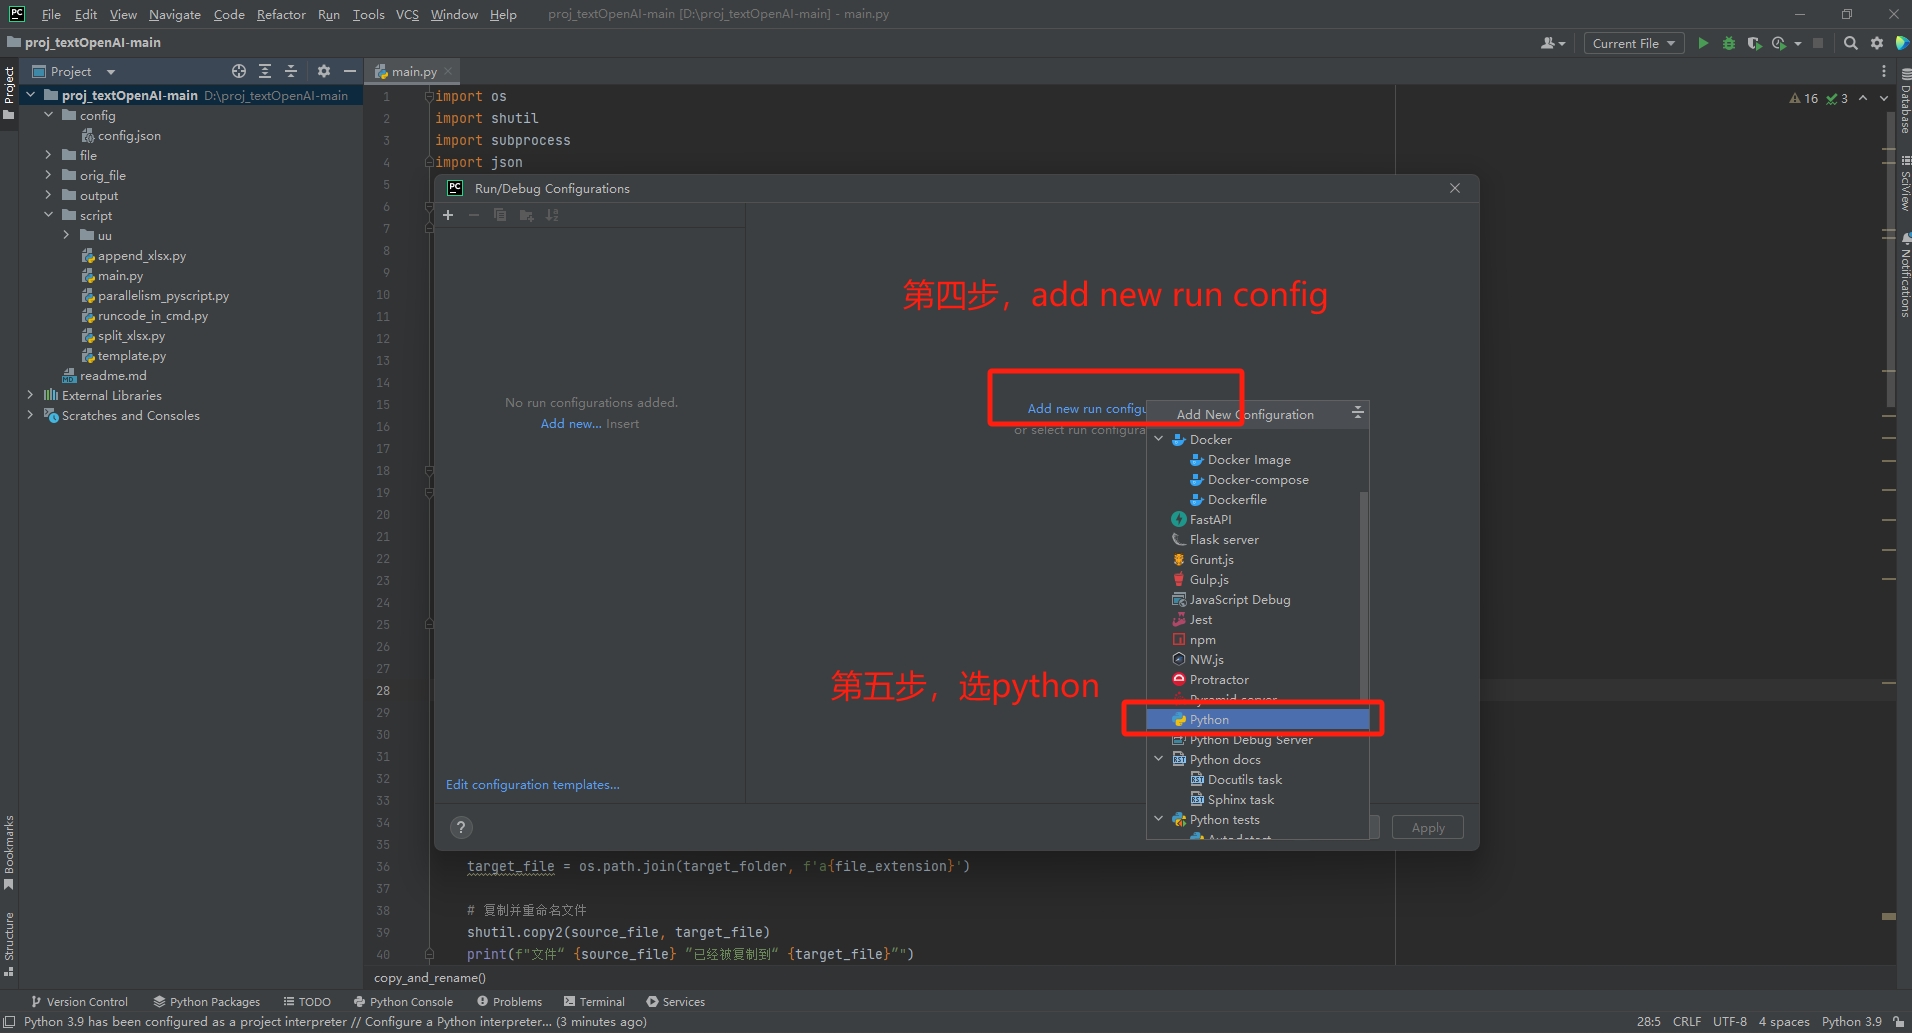1912x1033 pixels.
Task: Expand the uu folder
Action: pyautogui.click(x=66, y=235)
